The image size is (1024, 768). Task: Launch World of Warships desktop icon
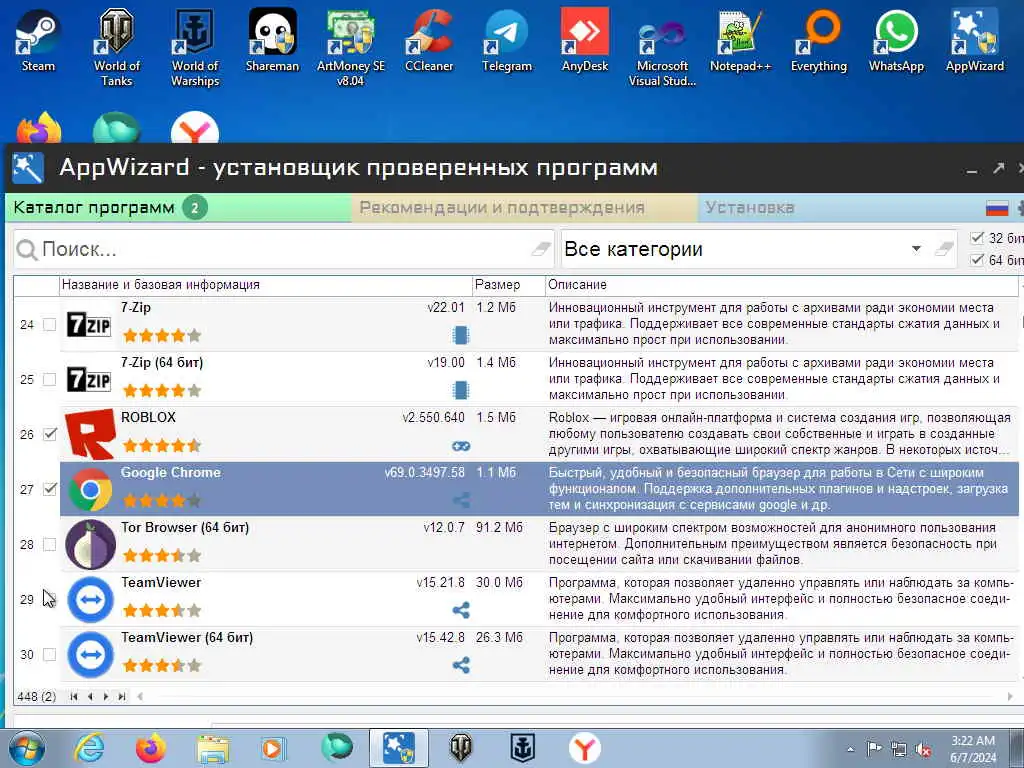point(195,47)
